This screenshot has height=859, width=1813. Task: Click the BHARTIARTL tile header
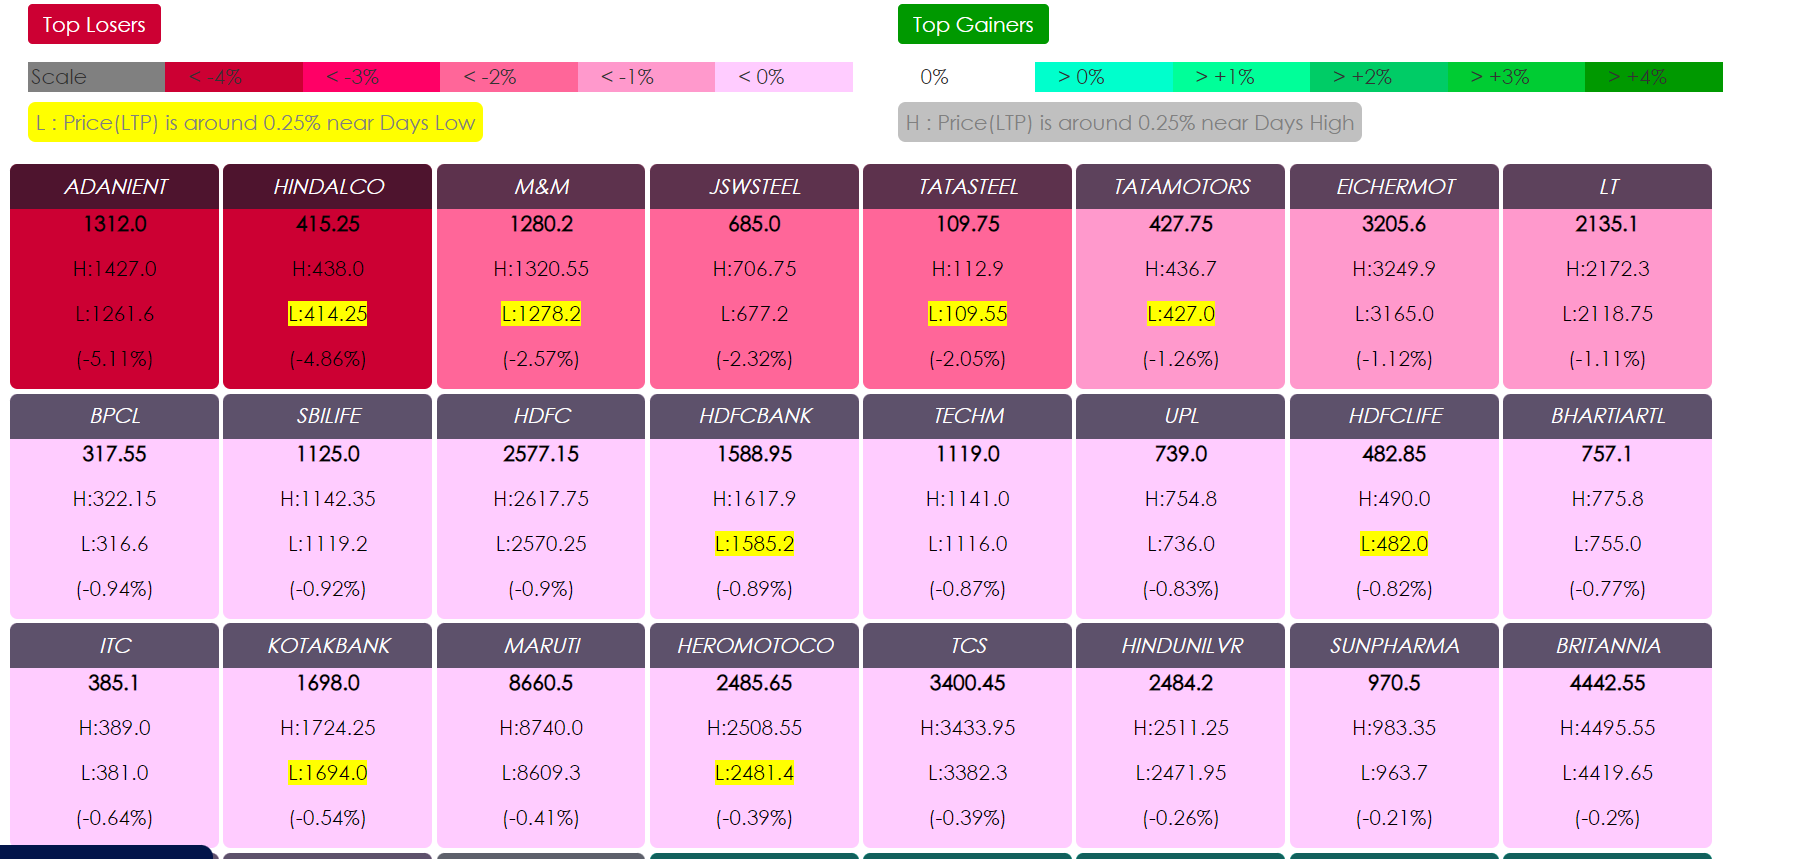coord(1607,416)
